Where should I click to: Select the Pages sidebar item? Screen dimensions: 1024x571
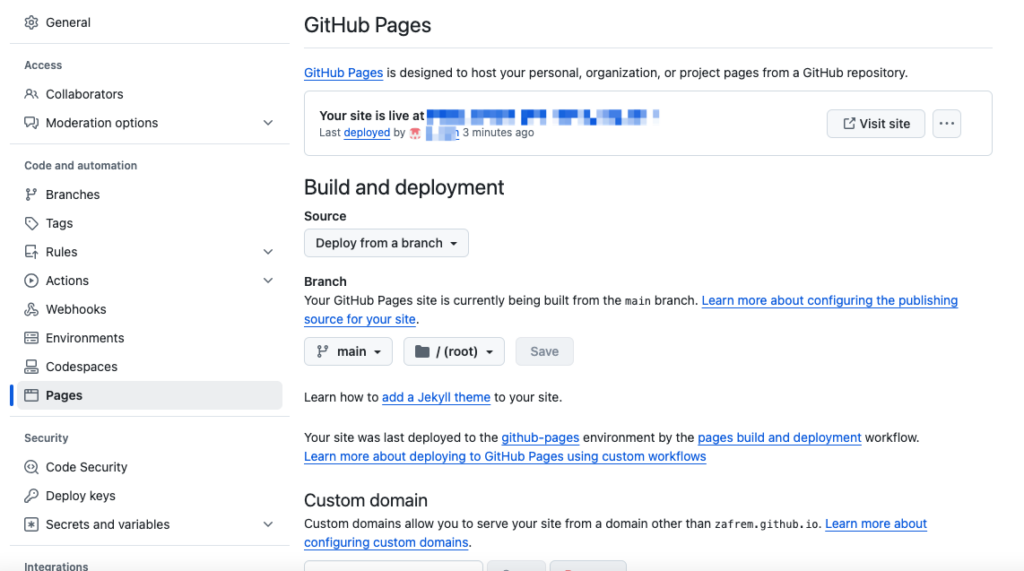[149, 395]
